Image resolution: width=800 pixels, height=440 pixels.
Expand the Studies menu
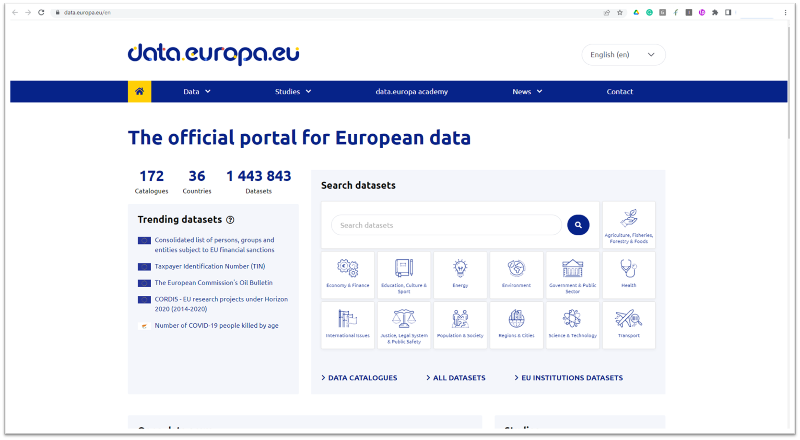tap(293, 91)
